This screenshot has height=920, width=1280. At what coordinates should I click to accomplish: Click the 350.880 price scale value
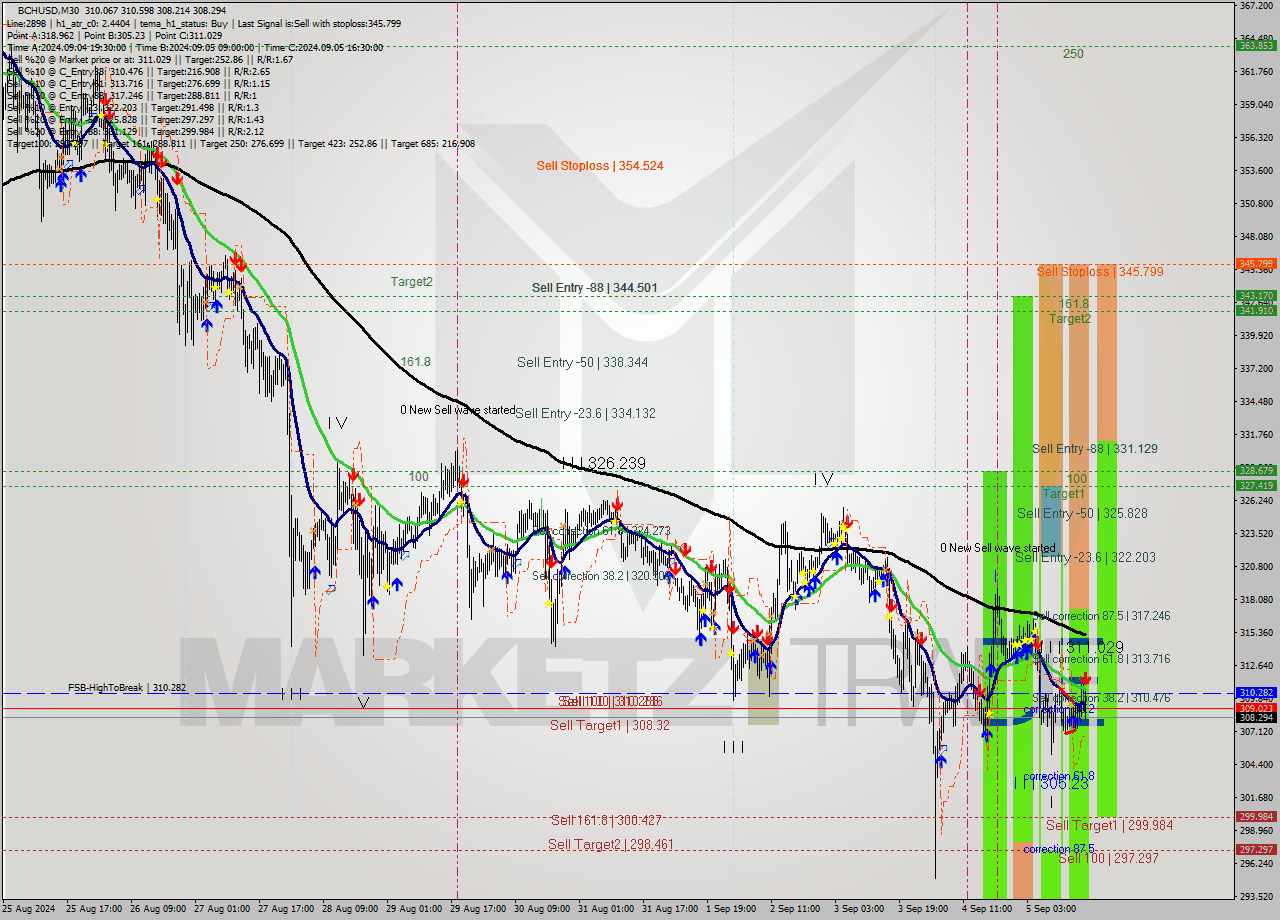pyautogui.click(x=1255, y=204)
